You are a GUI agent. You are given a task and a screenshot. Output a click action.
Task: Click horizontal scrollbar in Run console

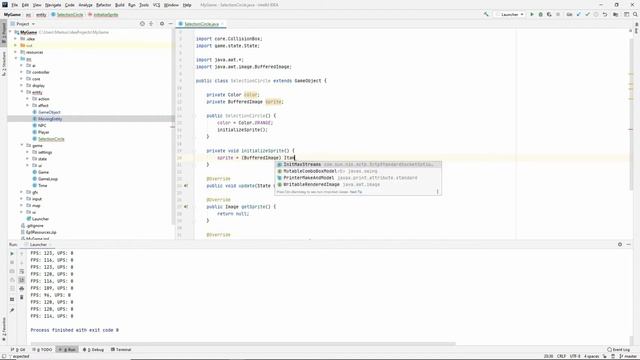pos(243,344)
